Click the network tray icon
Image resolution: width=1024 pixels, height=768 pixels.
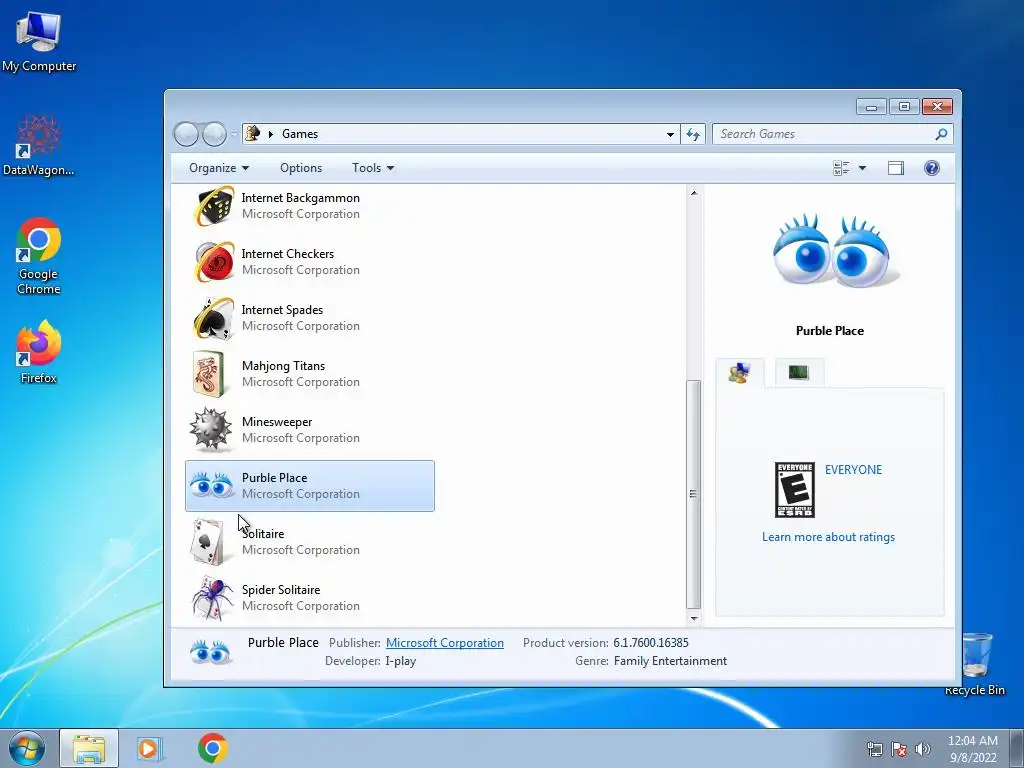click(874, 749)
